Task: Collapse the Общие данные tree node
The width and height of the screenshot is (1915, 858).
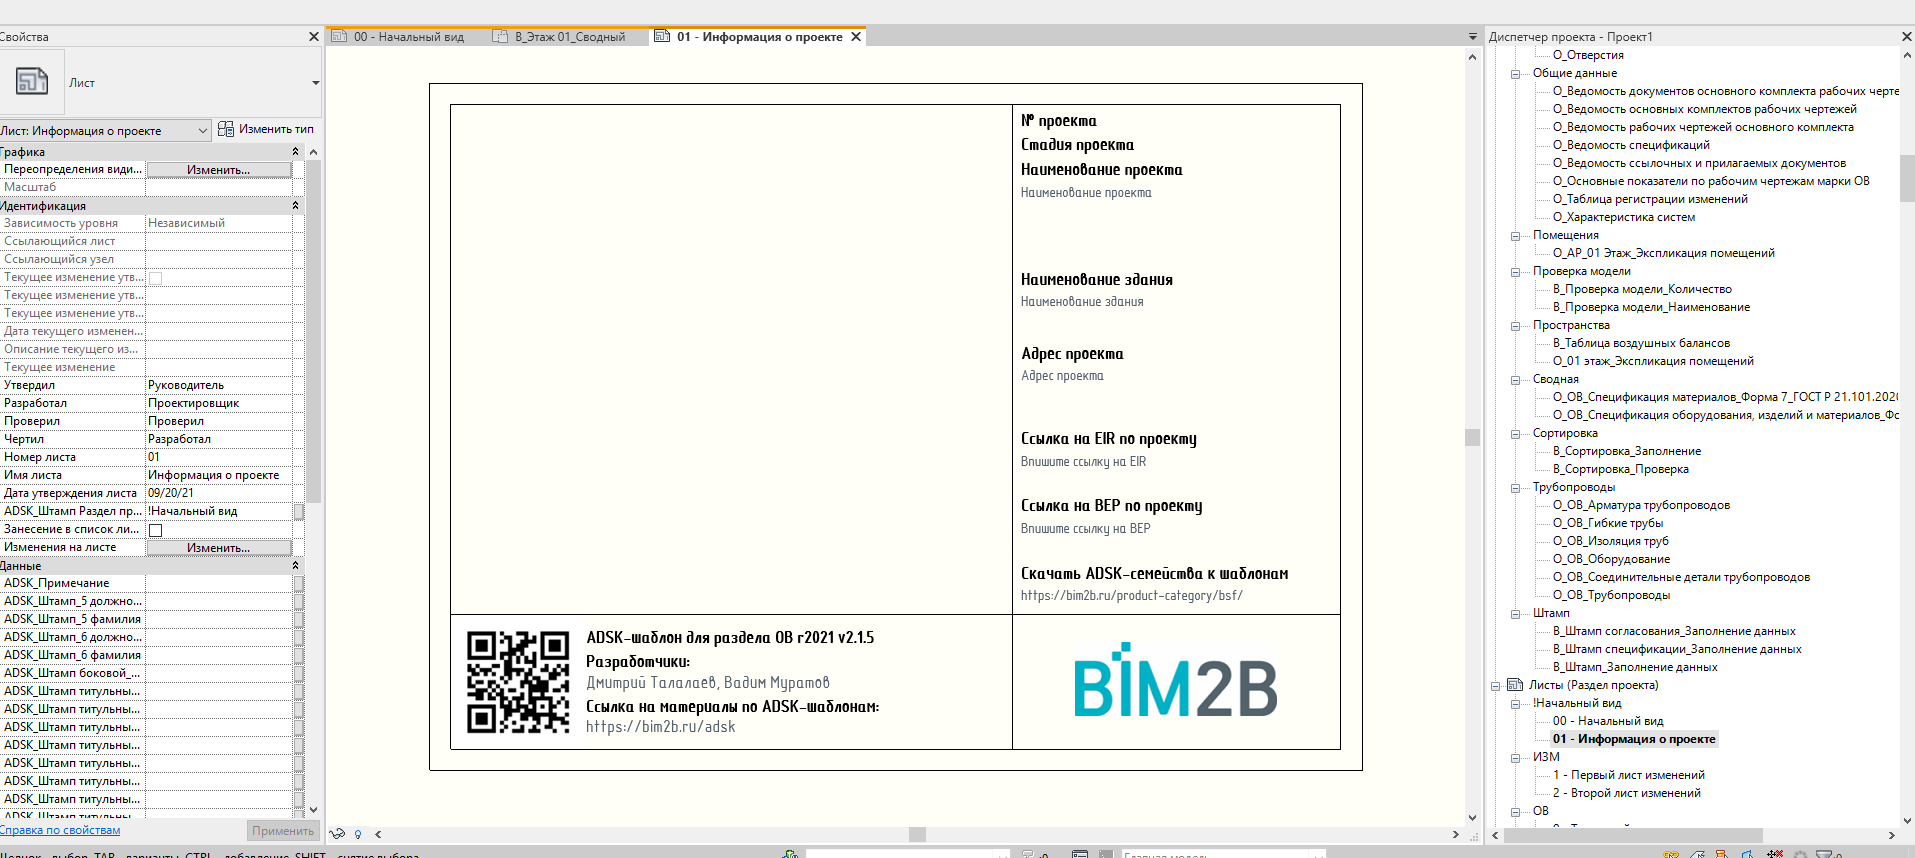Action: pos(1515,74)
